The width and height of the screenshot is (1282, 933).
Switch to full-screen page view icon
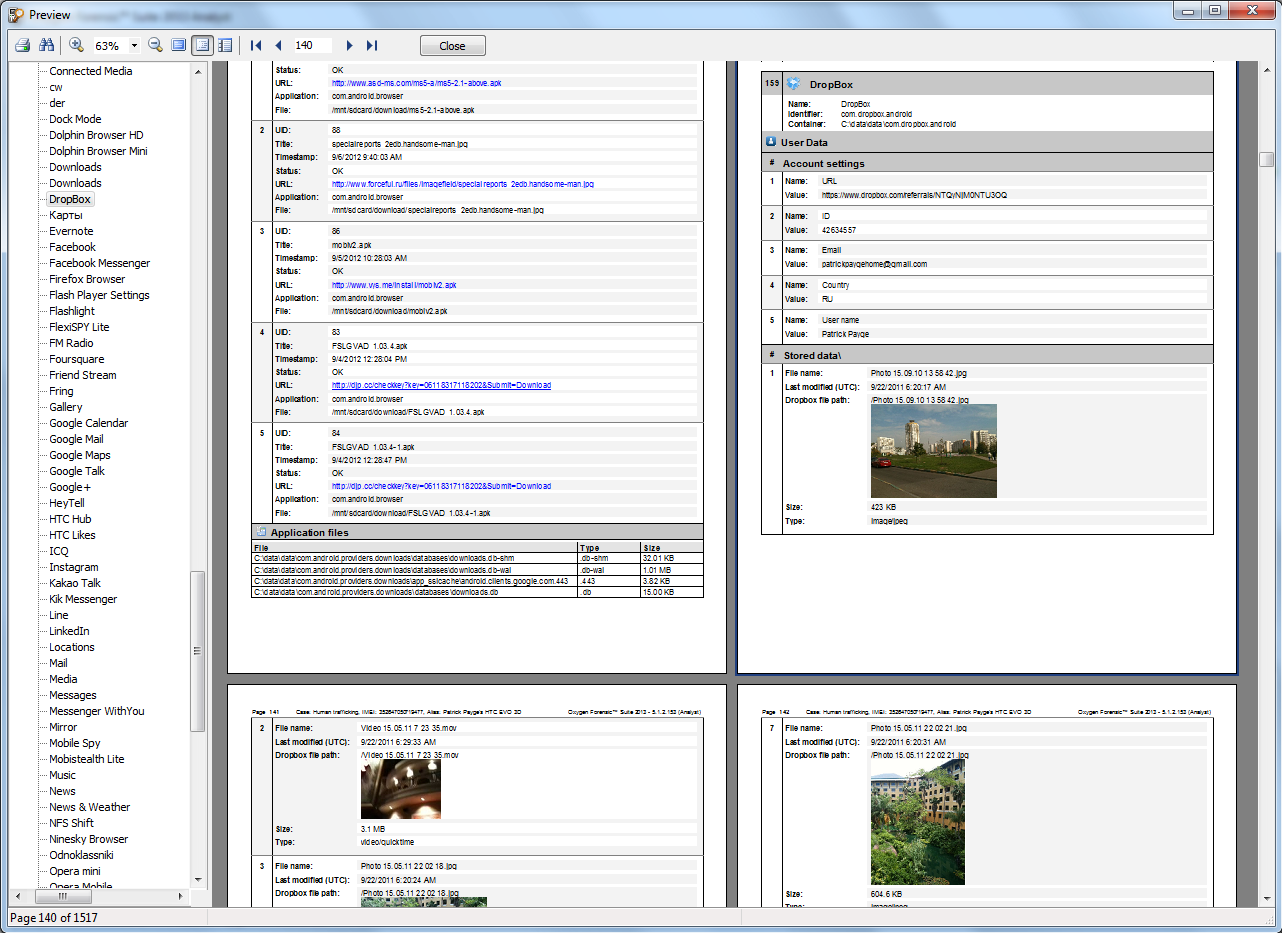click(x=178, y=45)
